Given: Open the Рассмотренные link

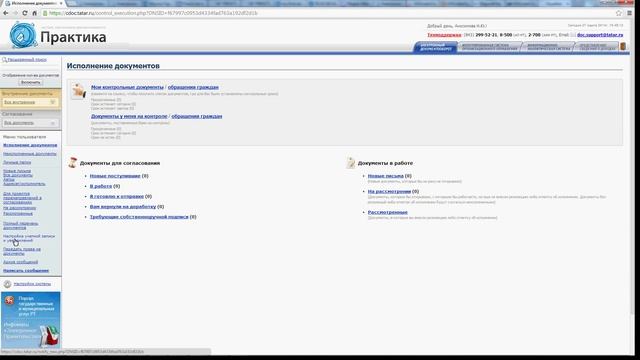Looking at the screenshot, I should 388,212.
